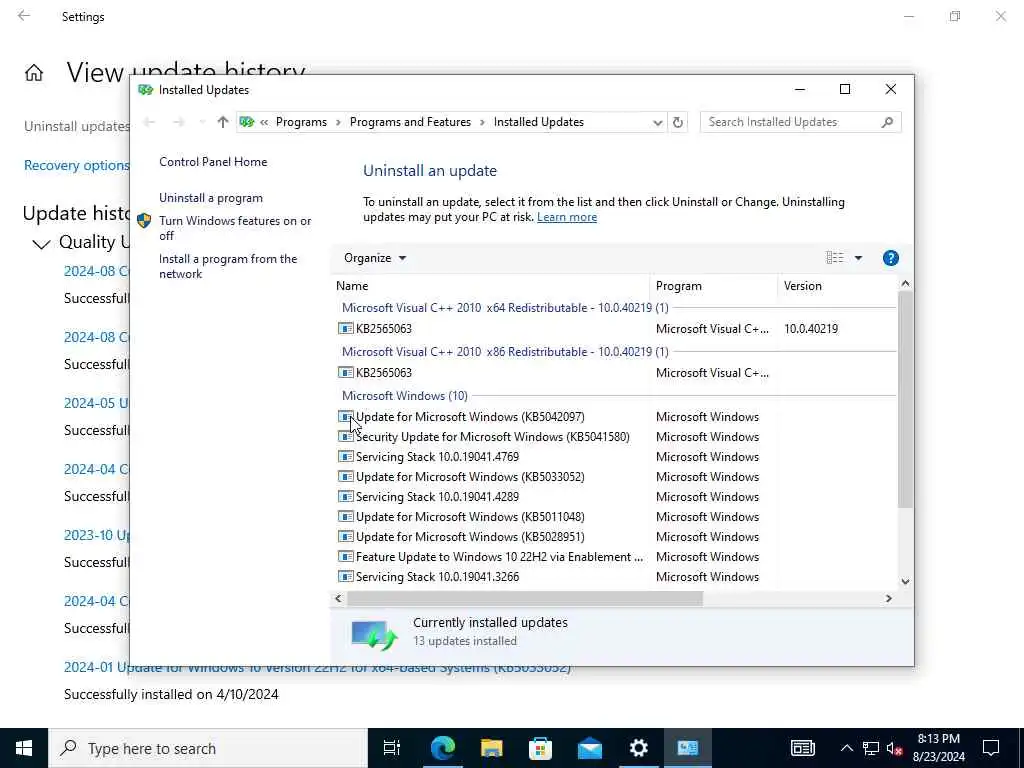Screen dimensions: 1024x768
Task: Refresh the Installed Updates address bar
Action: [678, 122]
